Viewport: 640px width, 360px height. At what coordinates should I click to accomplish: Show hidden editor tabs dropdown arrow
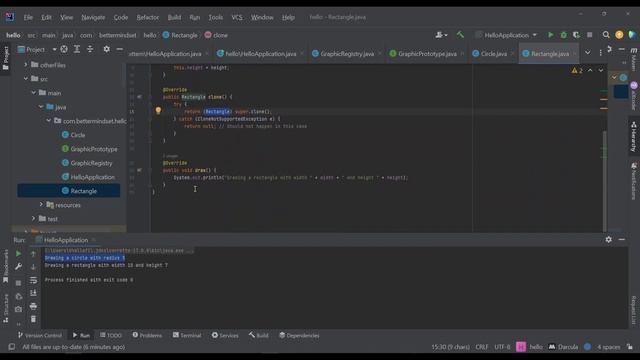(x=587, y=53)
